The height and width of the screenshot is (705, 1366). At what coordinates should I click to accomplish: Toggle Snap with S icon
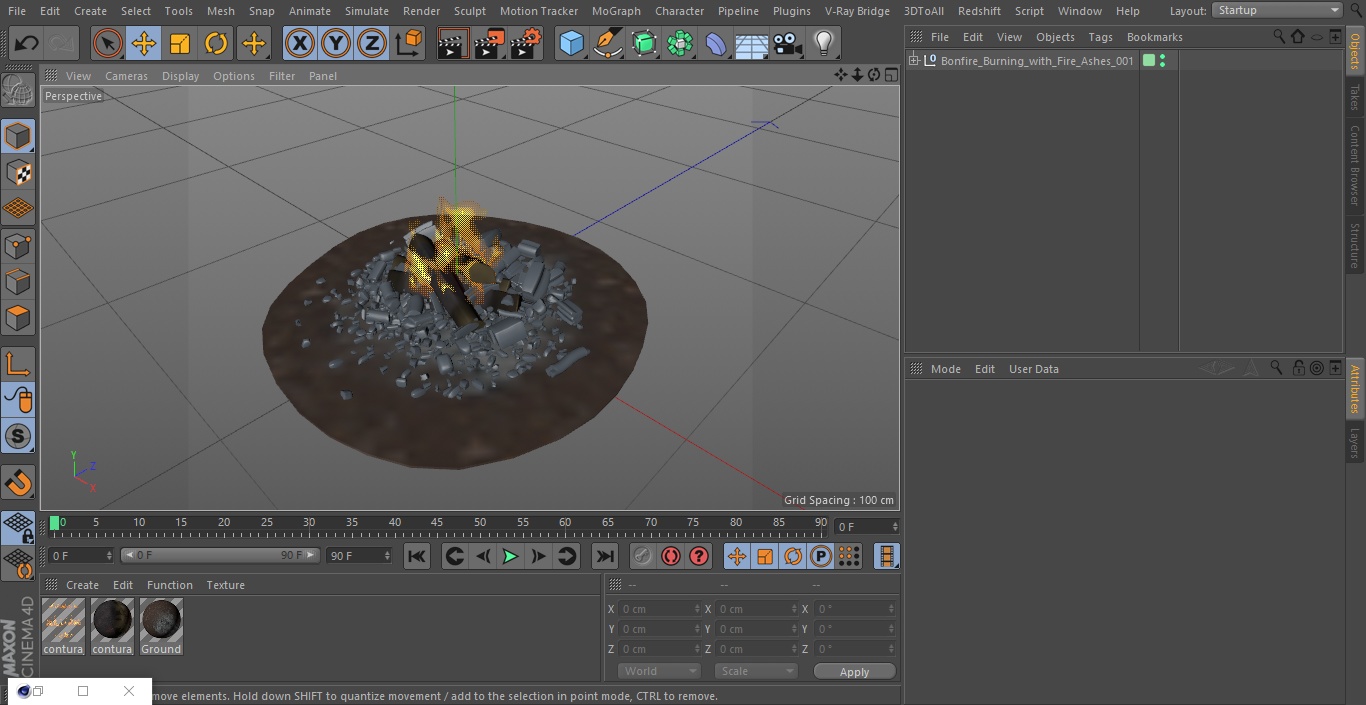tap(18, 436)
